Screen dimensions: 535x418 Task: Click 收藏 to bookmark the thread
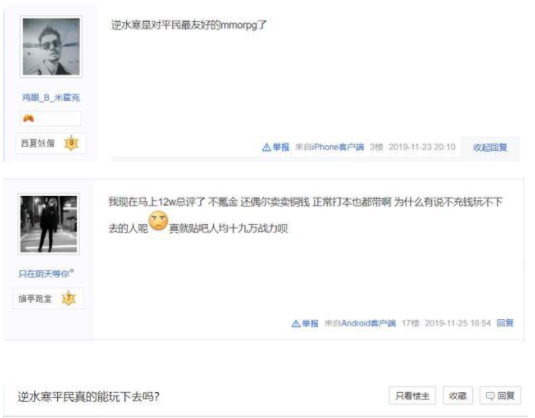point(458,396)
